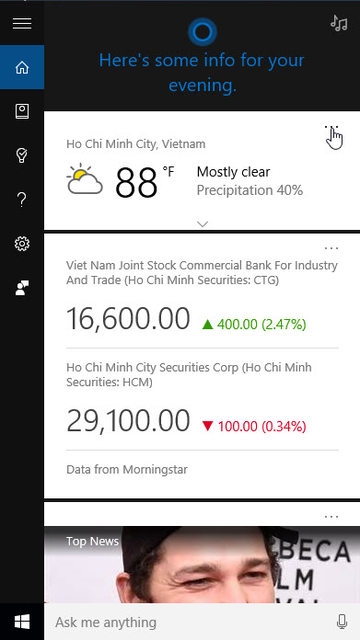The image size is (360, 640).
Task: Click the Data from Morningstar text
Action: [x=127, y=469]
